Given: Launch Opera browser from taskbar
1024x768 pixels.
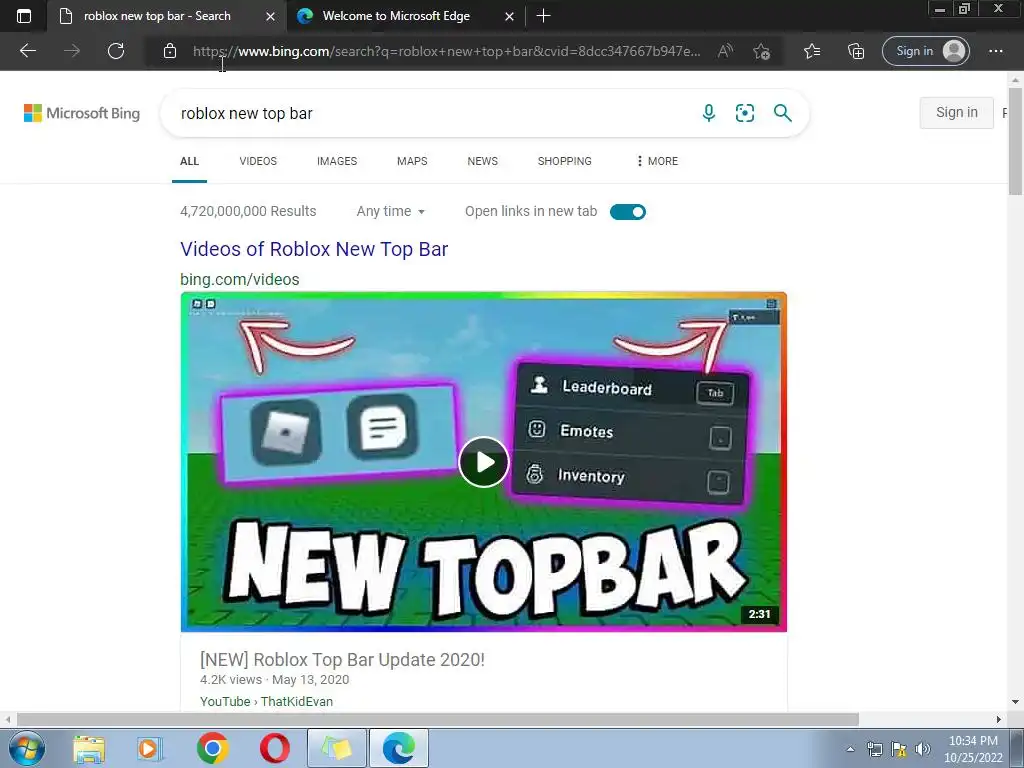Looking at the screenshot, I should tap(274, 748).
